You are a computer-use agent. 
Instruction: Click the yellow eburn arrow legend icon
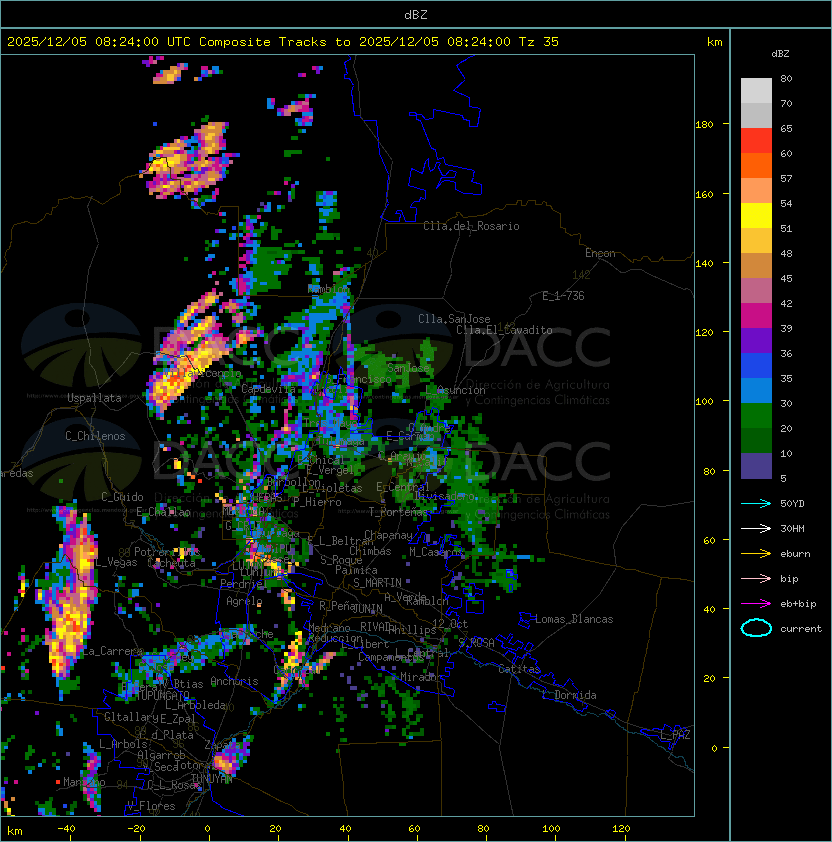[756, 554]
